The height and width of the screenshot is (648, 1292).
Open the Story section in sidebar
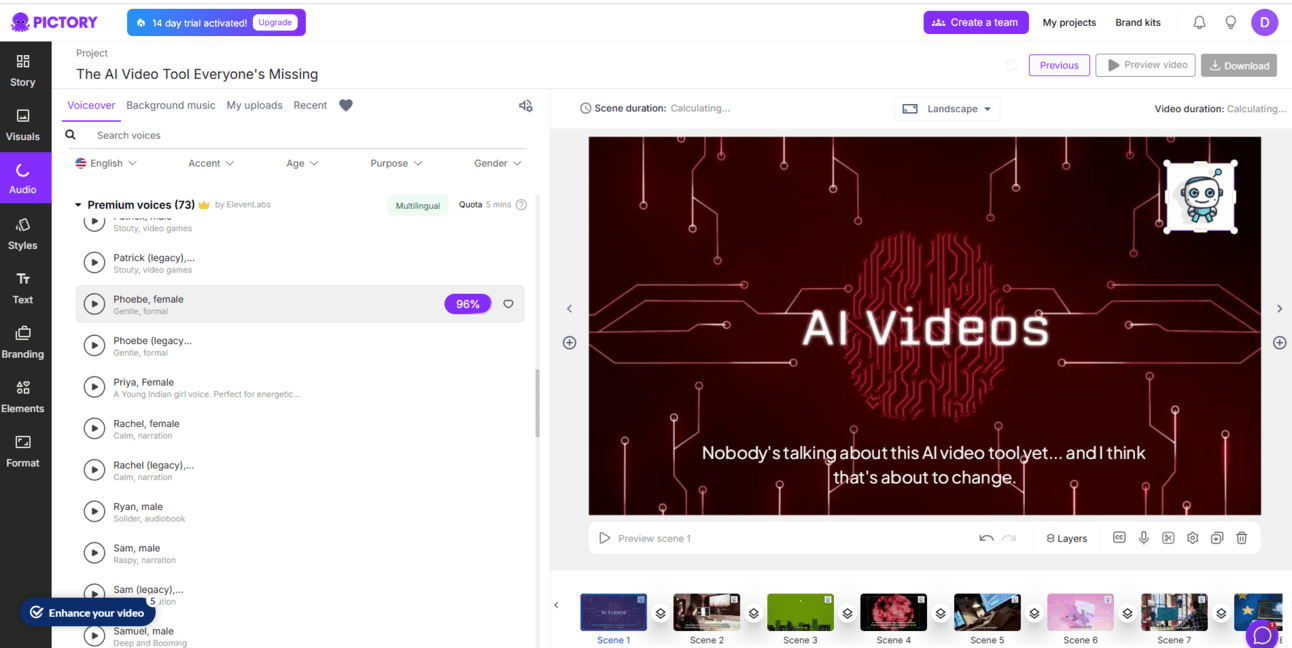pyautogui.click(x=23, y=70)
